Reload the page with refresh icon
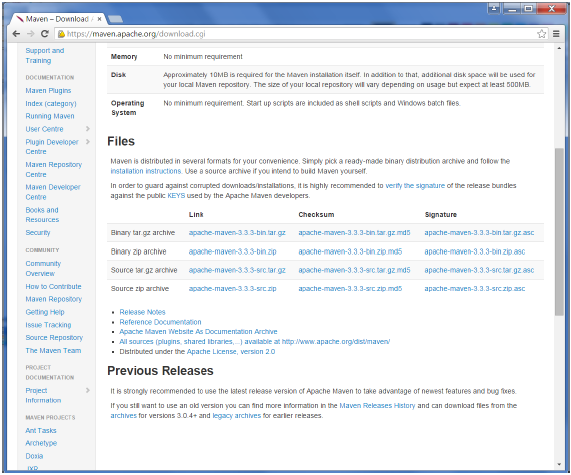 [x=45, y=34]
